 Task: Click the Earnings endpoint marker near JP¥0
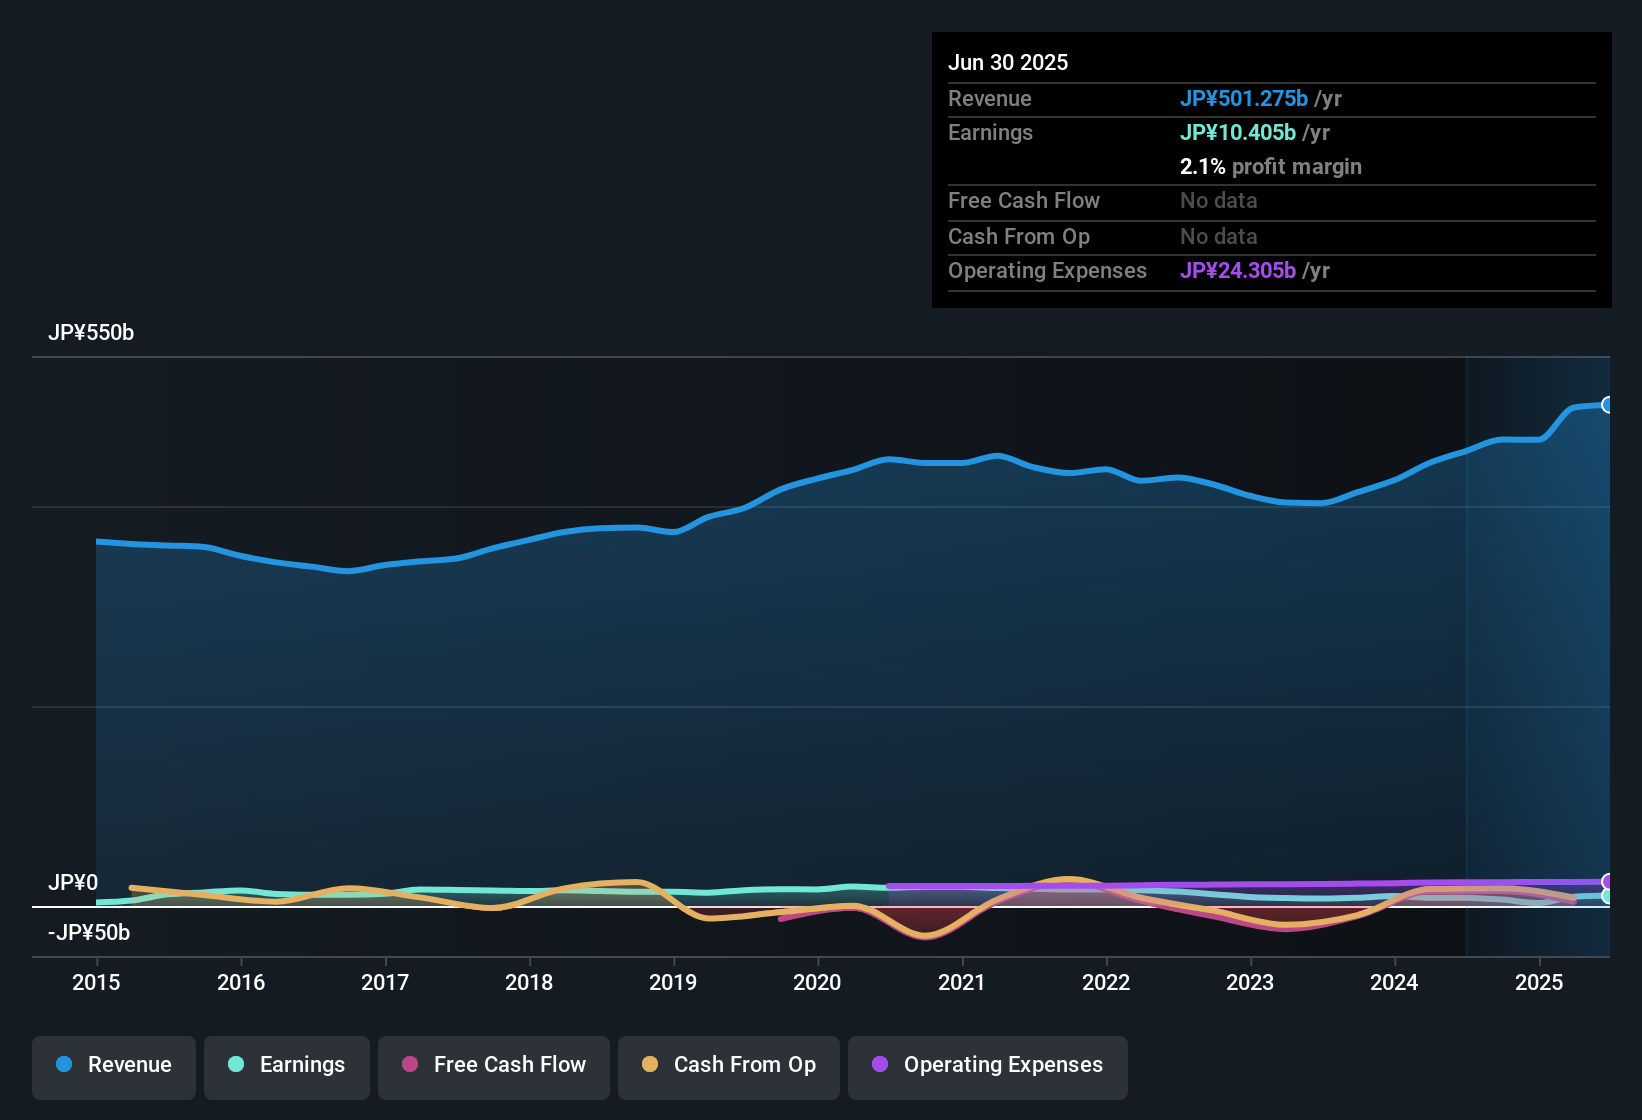(1609, 897)
